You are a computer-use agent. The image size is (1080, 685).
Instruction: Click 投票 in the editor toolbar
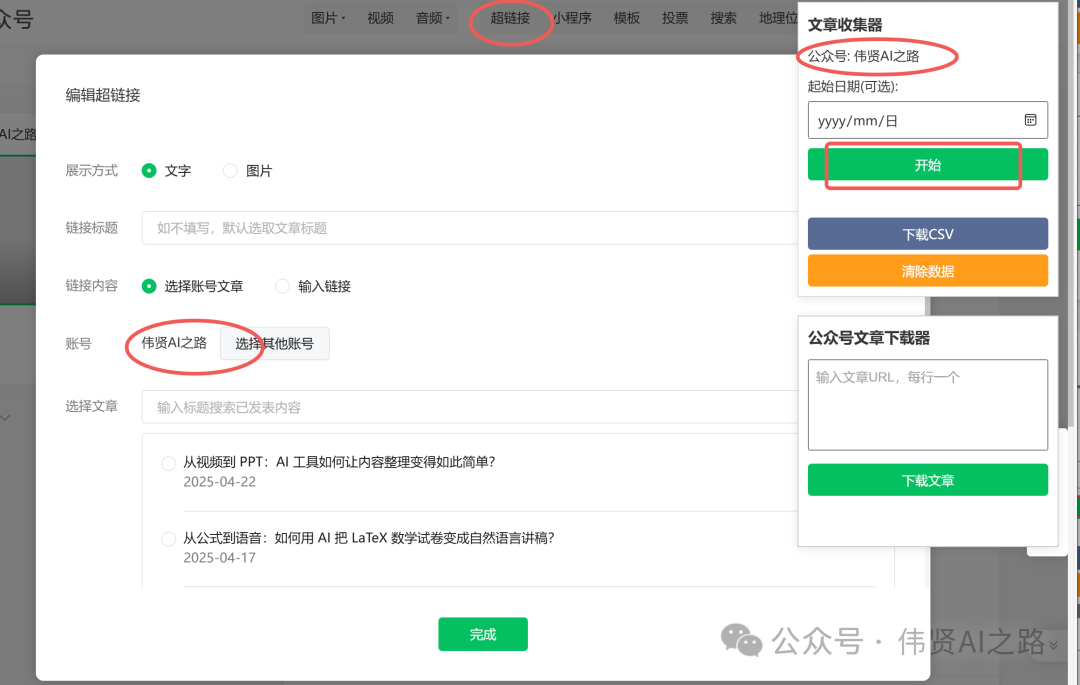(675, 18)
